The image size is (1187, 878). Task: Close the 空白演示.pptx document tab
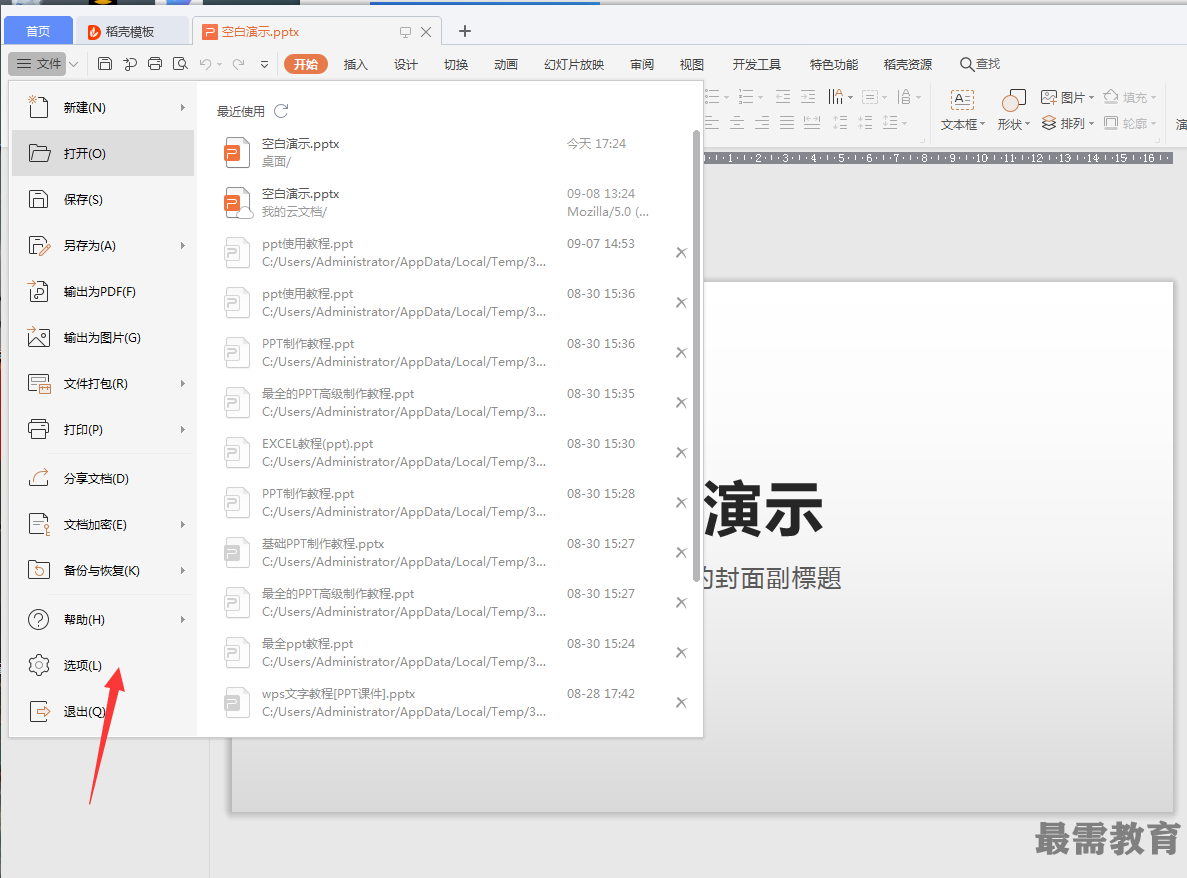coord(426,32)
